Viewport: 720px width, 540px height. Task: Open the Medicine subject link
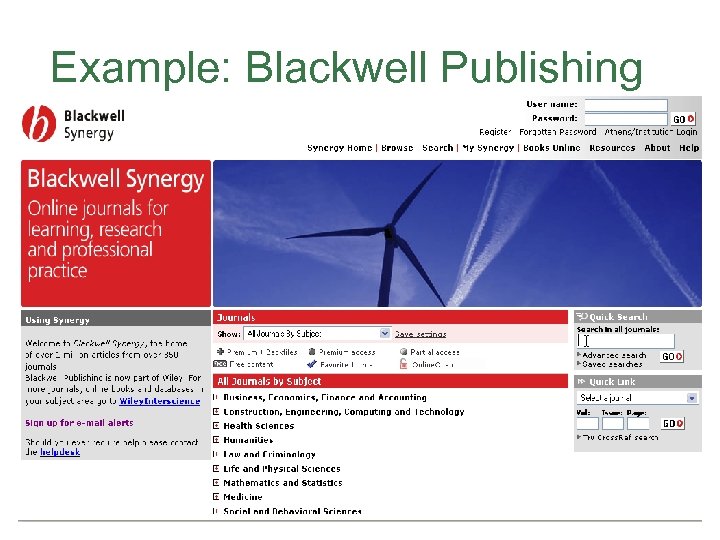[x=242, y=497]
